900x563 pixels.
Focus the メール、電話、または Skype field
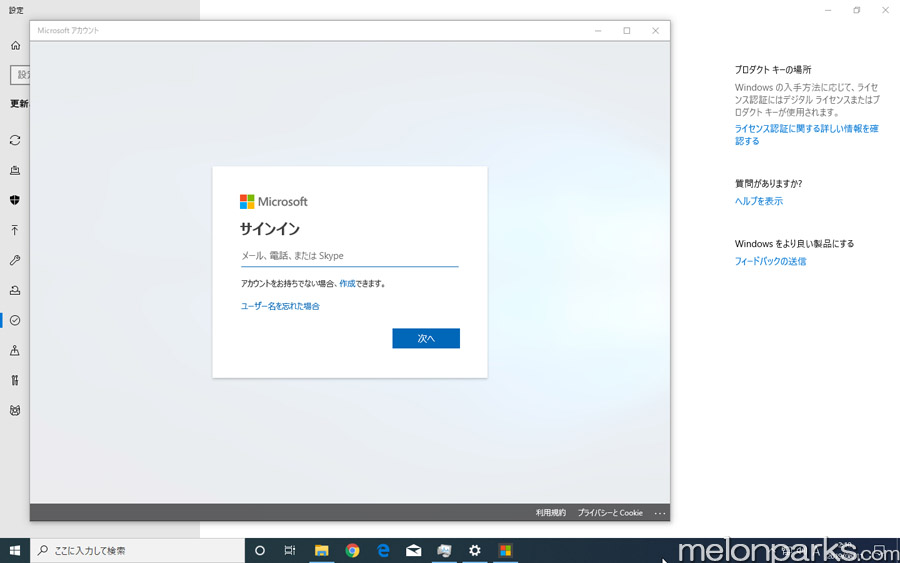350,256
